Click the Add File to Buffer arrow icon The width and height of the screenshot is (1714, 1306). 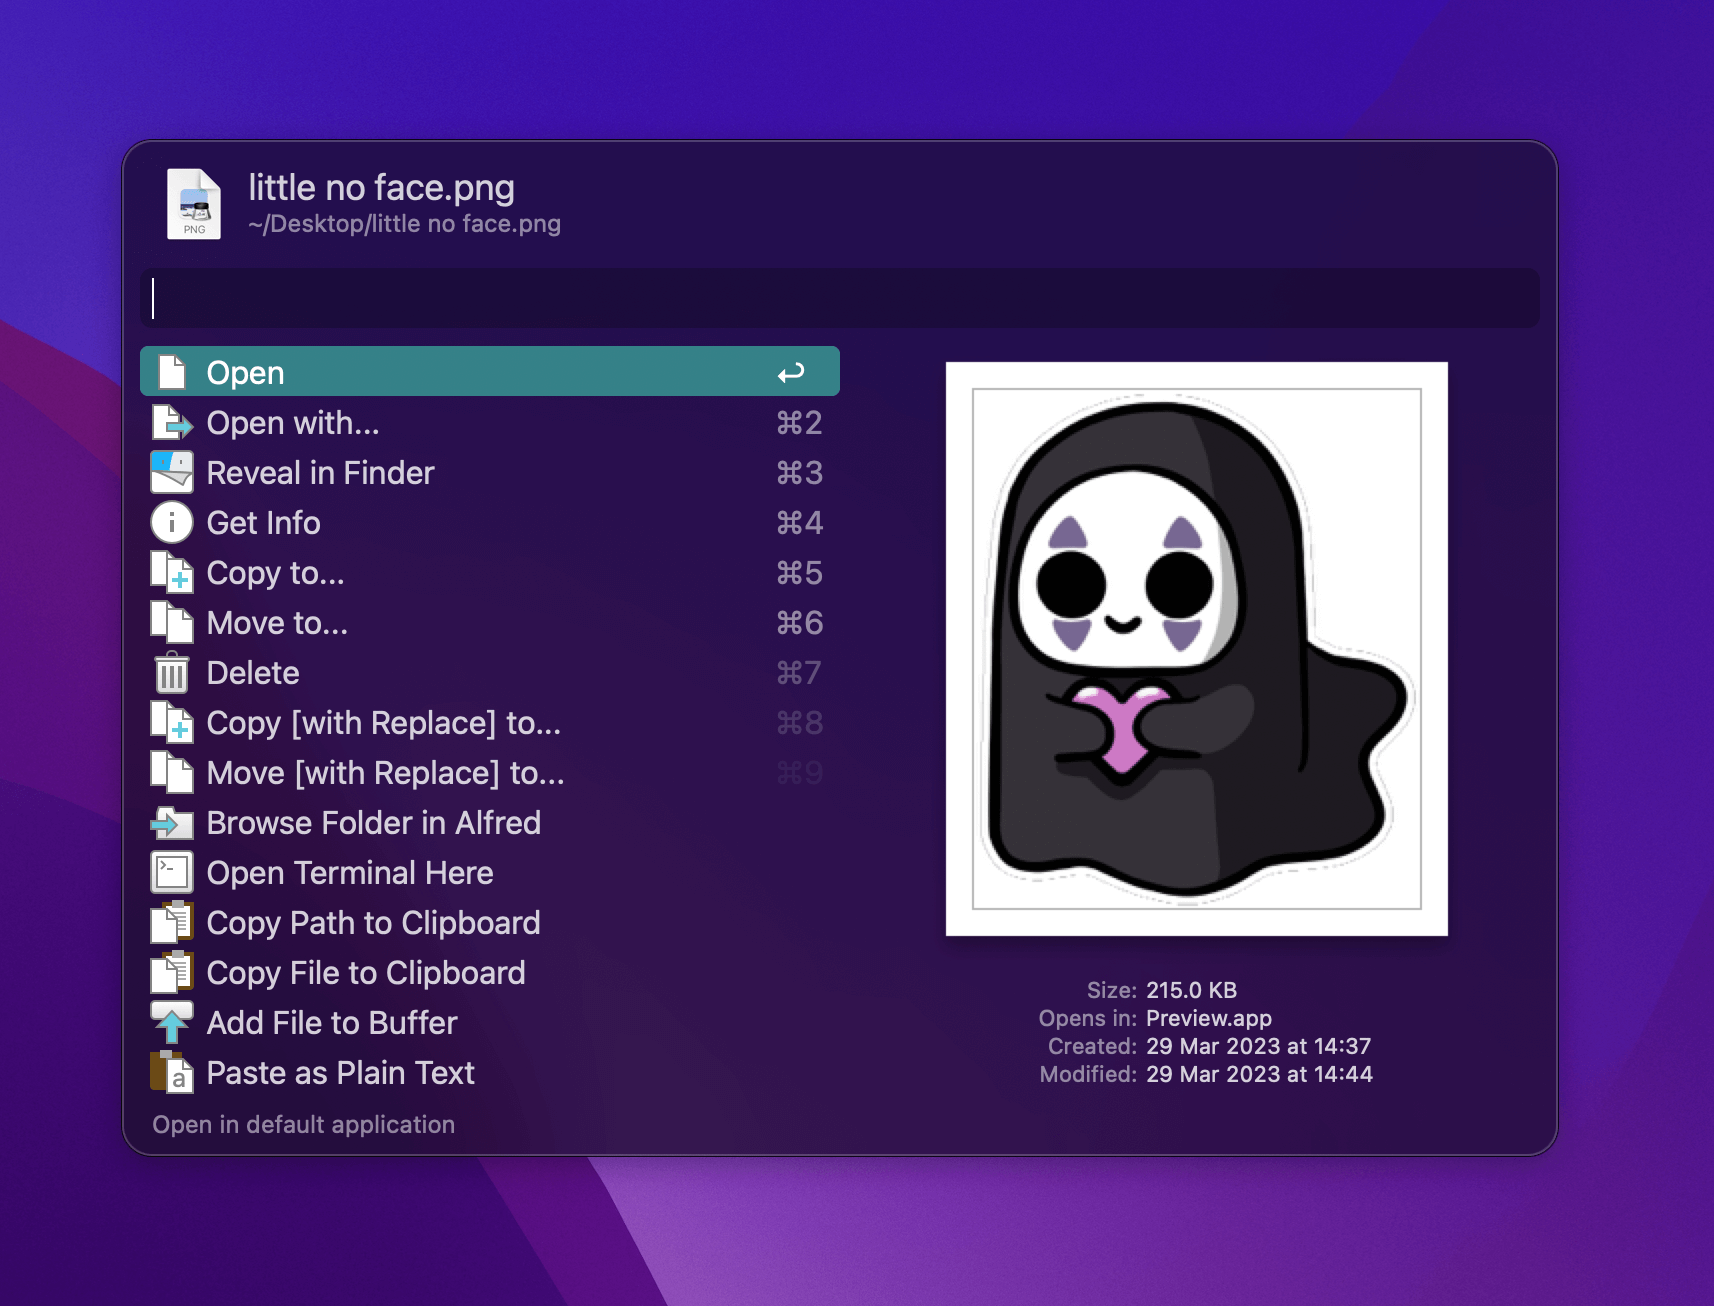(171, 1023)
